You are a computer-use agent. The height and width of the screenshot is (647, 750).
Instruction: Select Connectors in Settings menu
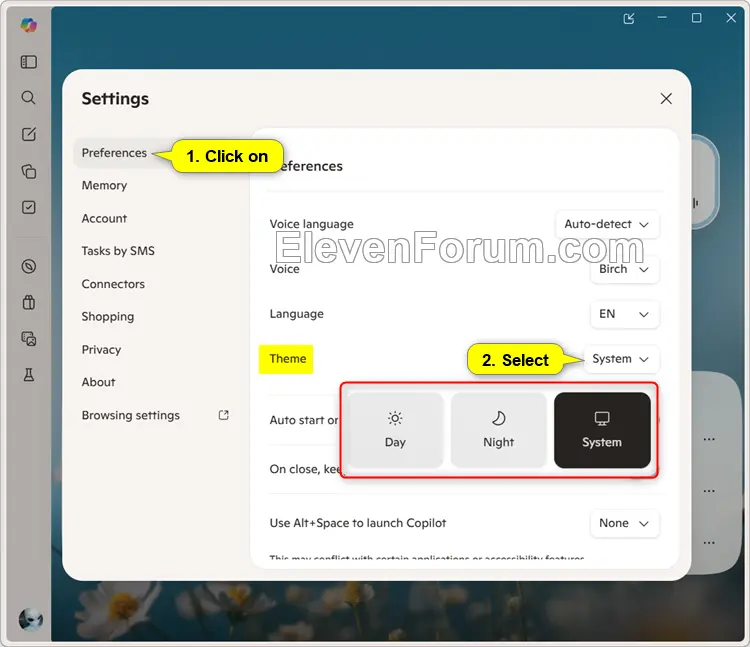pos(113,284)
